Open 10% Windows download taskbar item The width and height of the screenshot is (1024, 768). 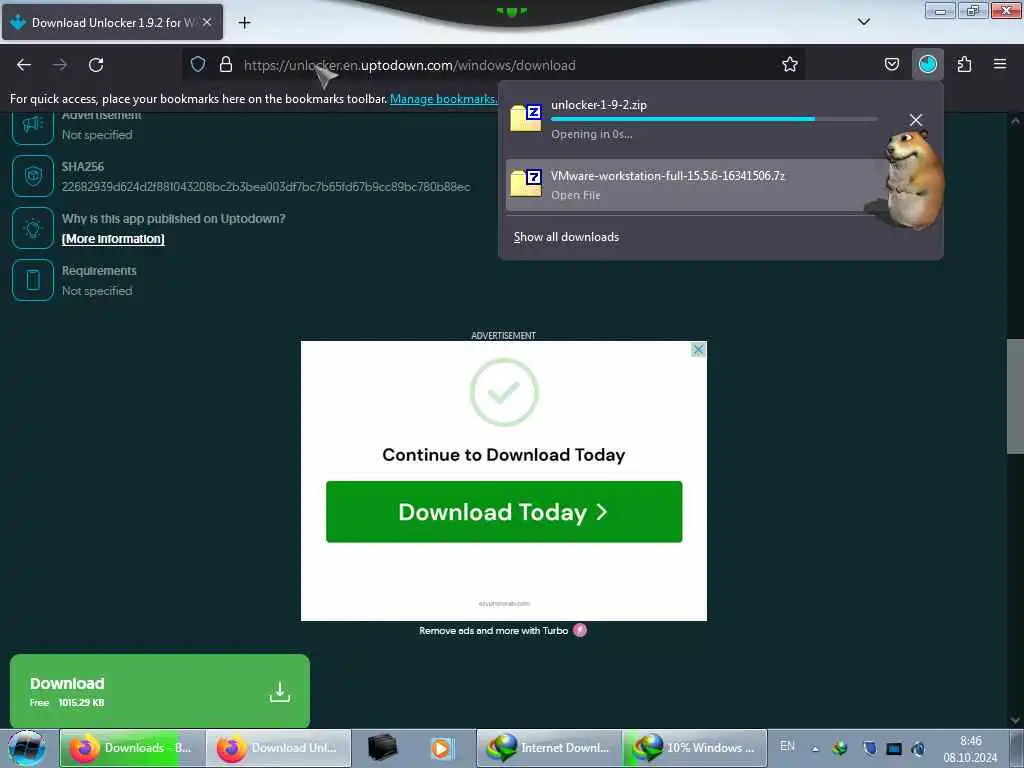tap(695, 748)
